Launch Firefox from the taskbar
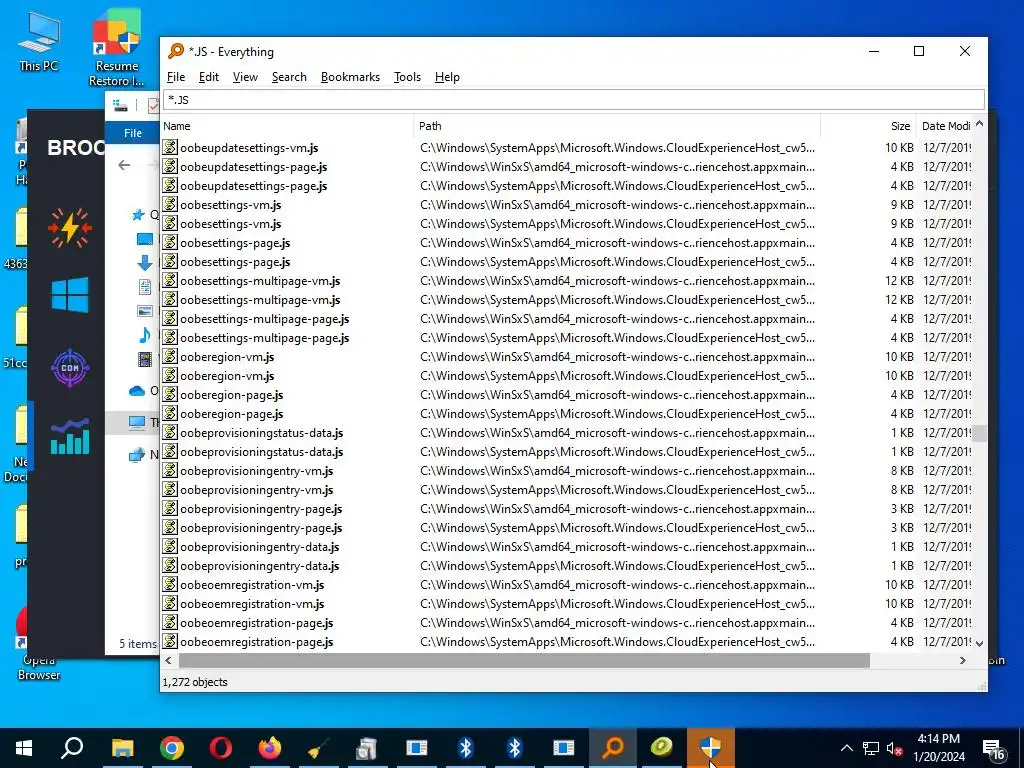This screenshot has height=768, width=1024. point(270,748)
